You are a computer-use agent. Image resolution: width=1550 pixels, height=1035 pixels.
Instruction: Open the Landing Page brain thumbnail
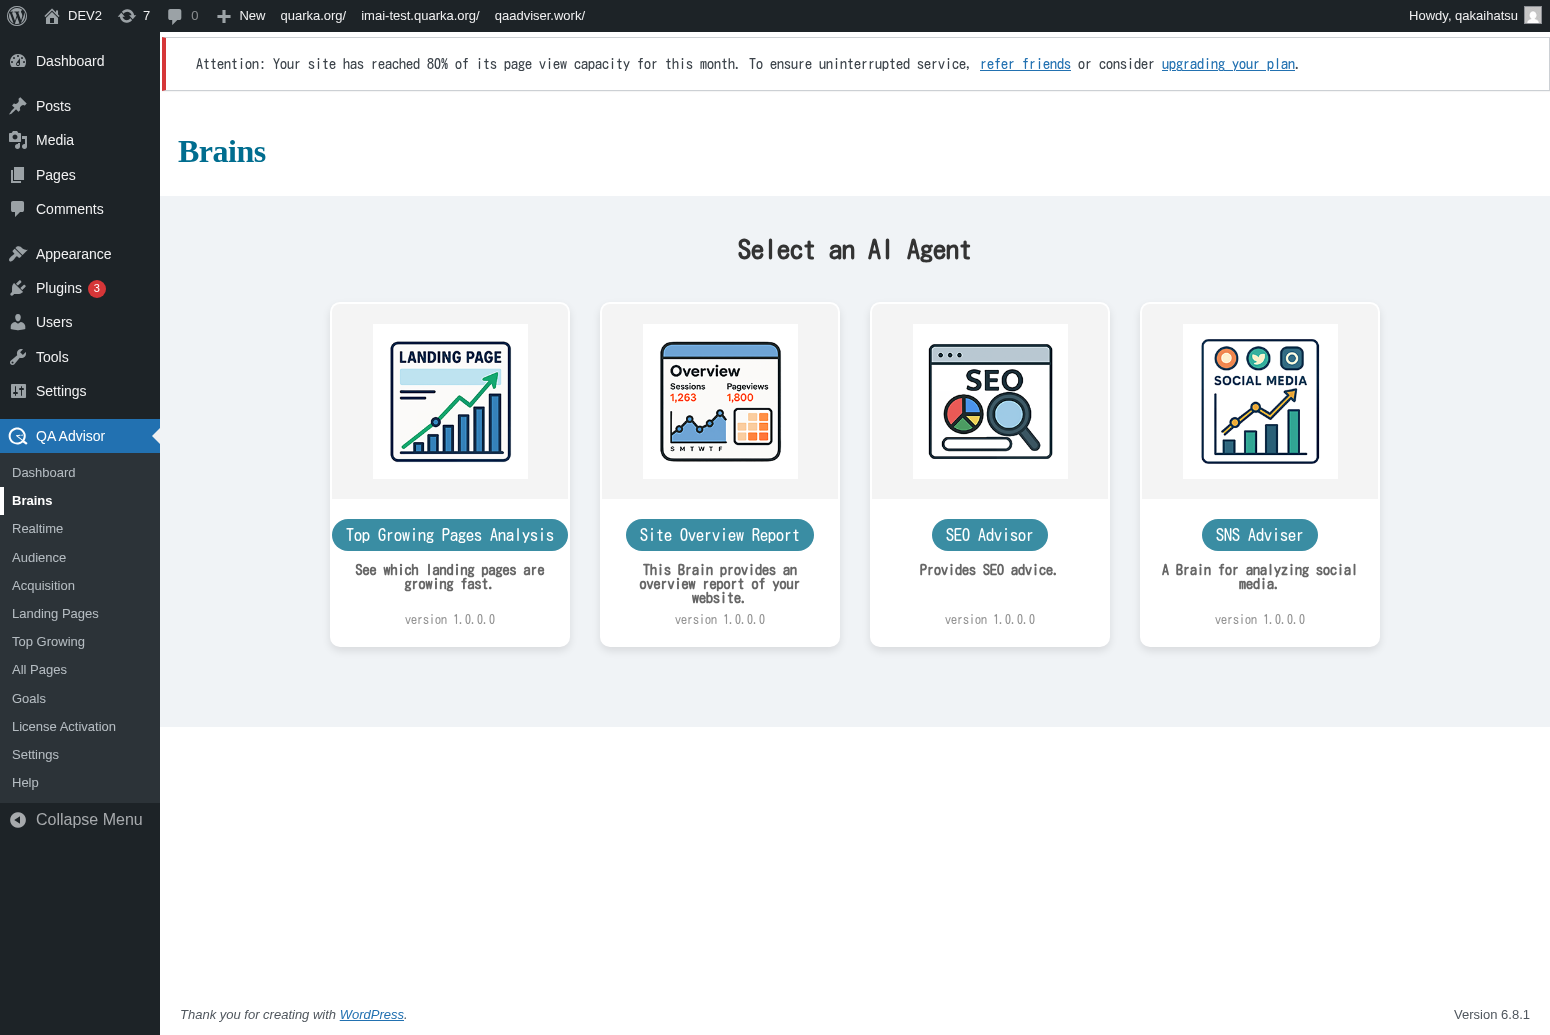click(450, 401)
